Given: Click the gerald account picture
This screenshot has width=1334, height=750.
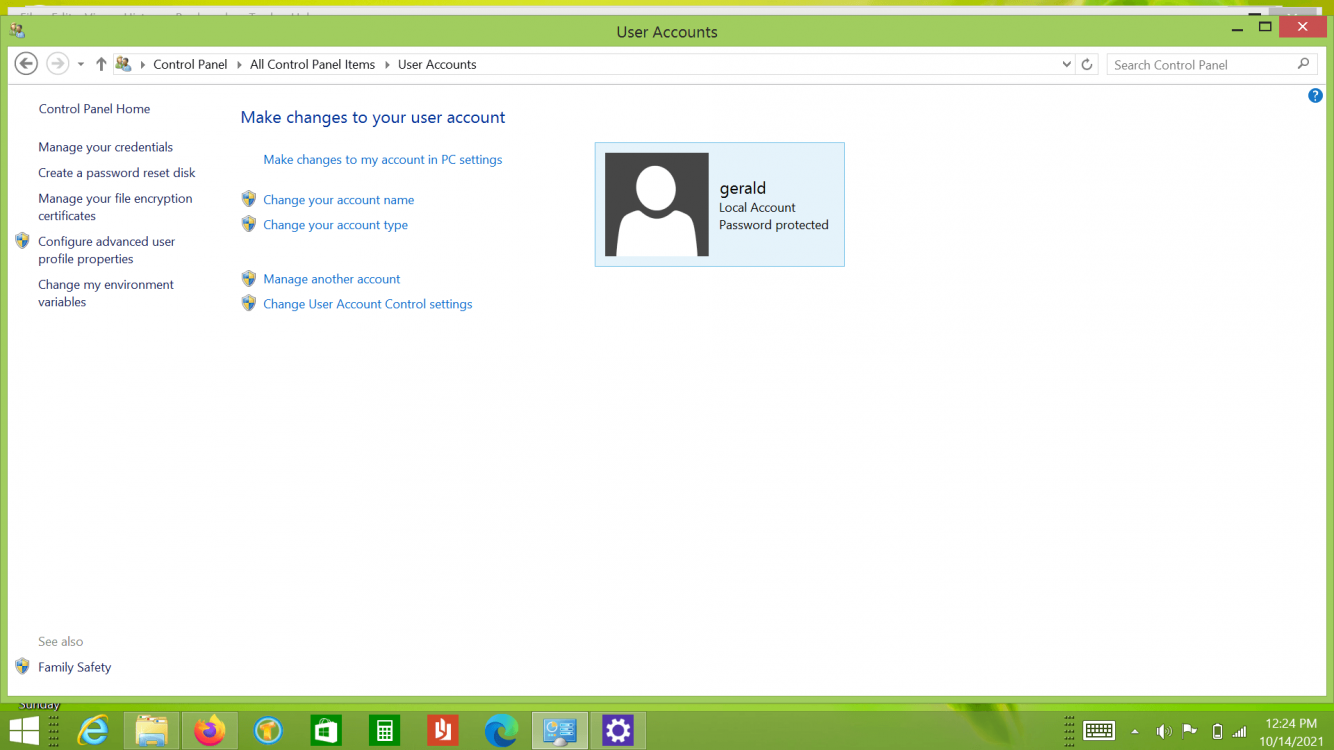Looking at the screenshot, I should [657, 205].
